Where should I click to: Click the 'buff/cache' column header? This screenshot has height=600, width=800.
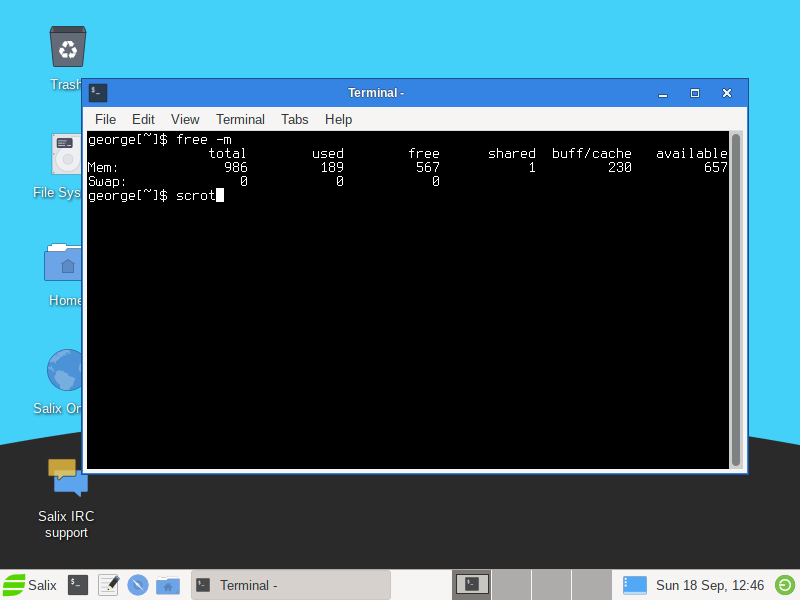592,154
